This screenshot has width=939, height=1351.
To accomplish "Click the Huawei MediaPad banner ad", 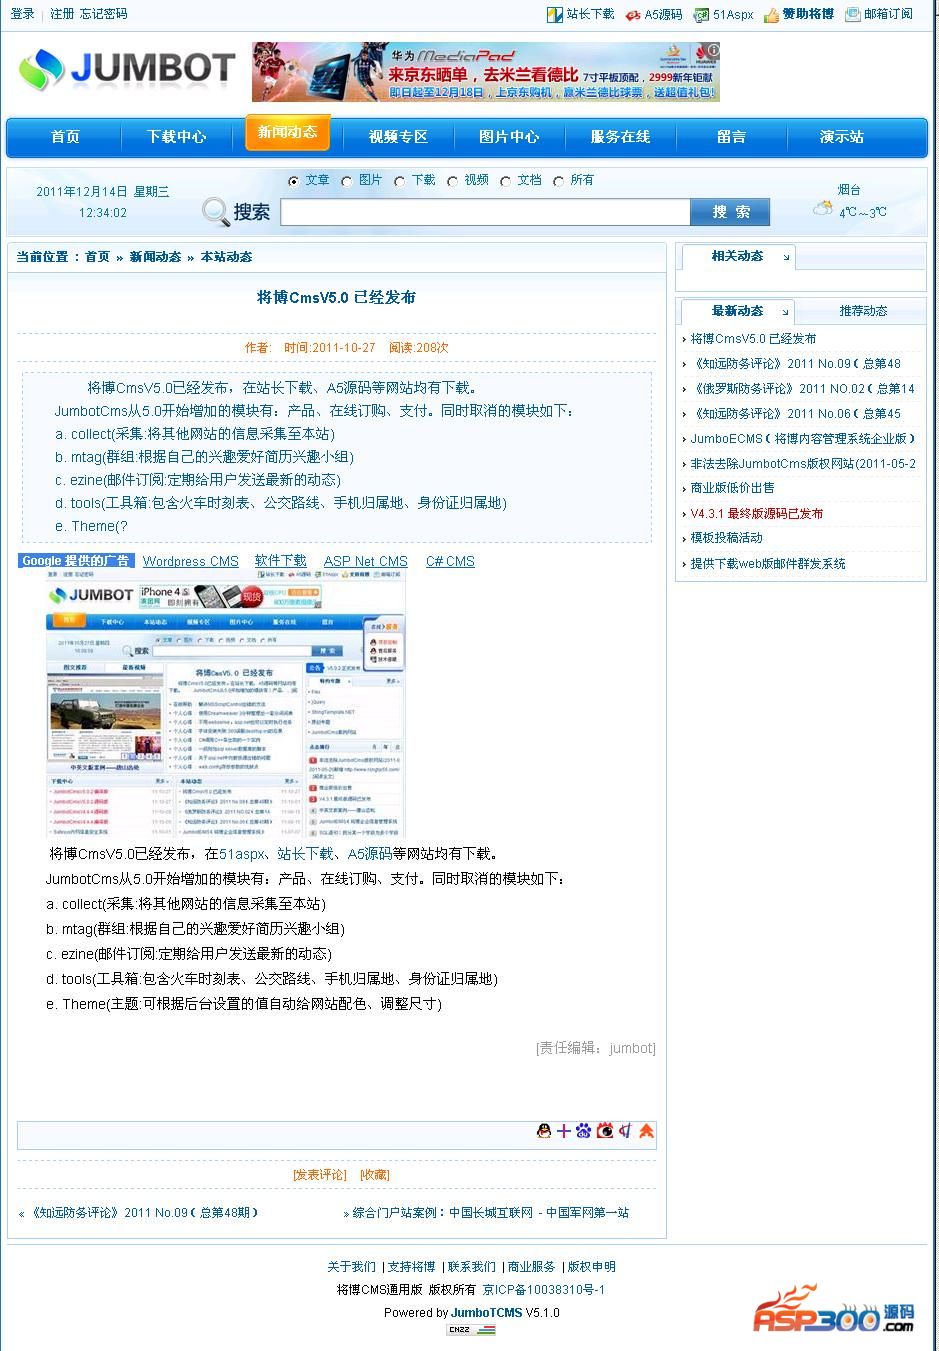I will click(x=486, y=72).
